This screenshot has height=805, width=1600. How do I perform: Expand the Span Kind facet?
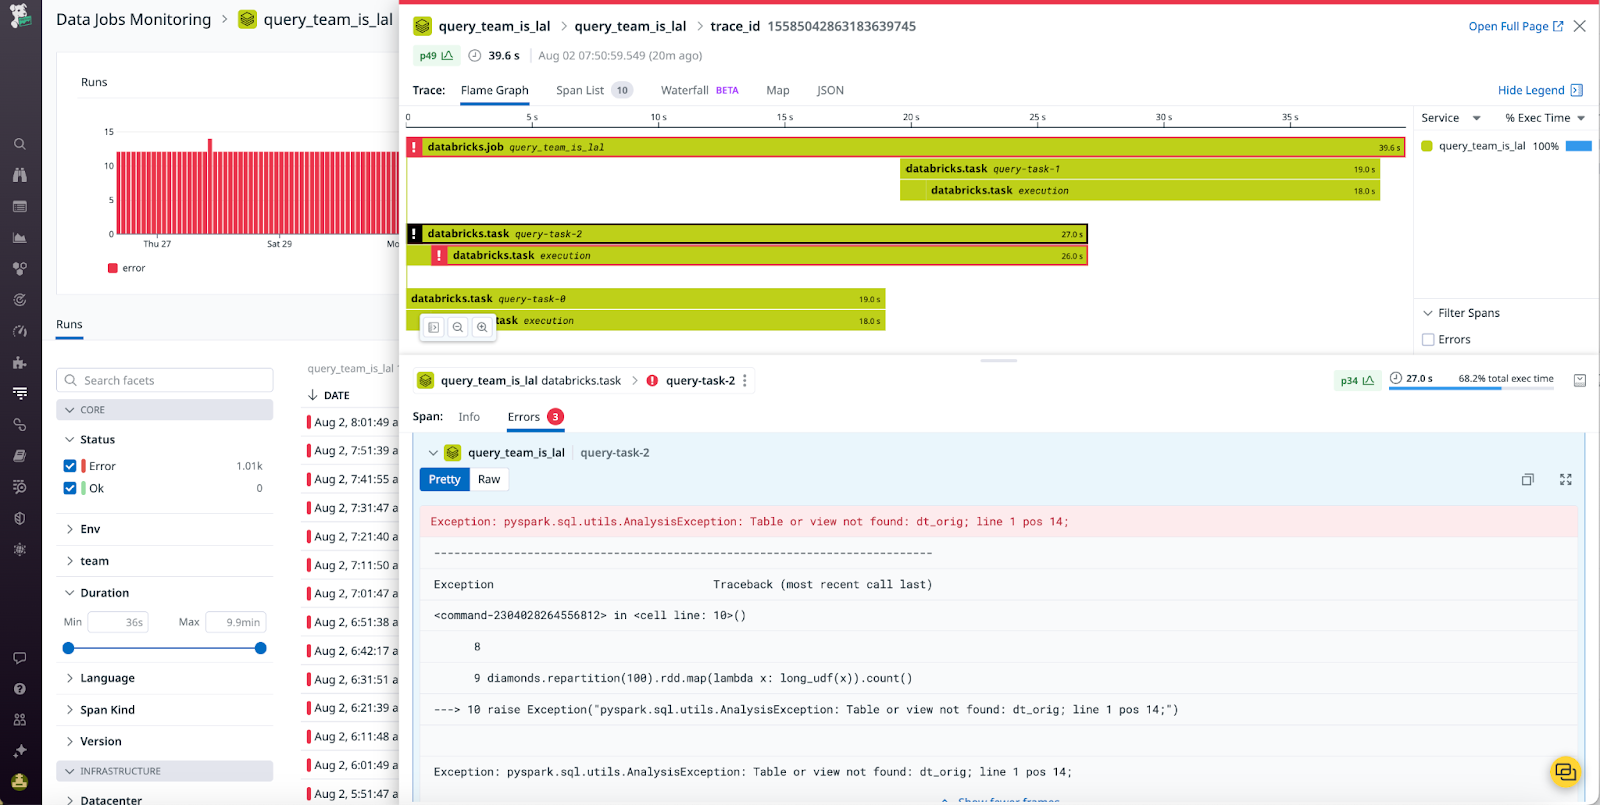107,710
